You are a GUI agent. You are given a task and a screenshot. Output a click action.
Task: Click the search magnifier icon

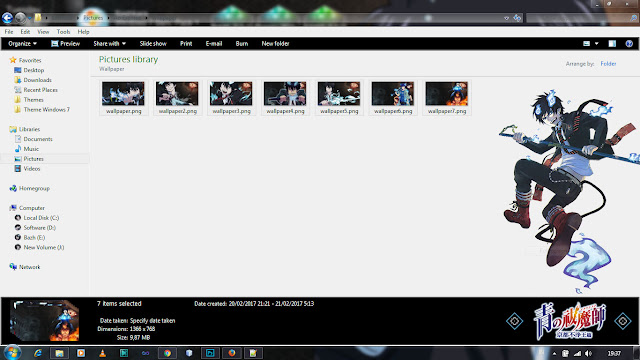[633, 18]
